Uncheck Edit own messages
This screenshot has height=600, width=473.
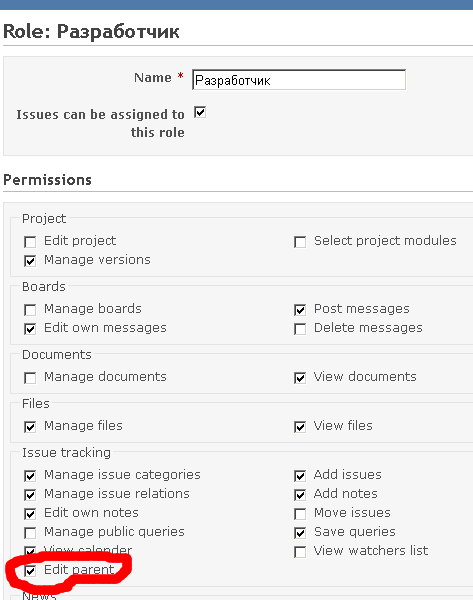coord(30,329)
